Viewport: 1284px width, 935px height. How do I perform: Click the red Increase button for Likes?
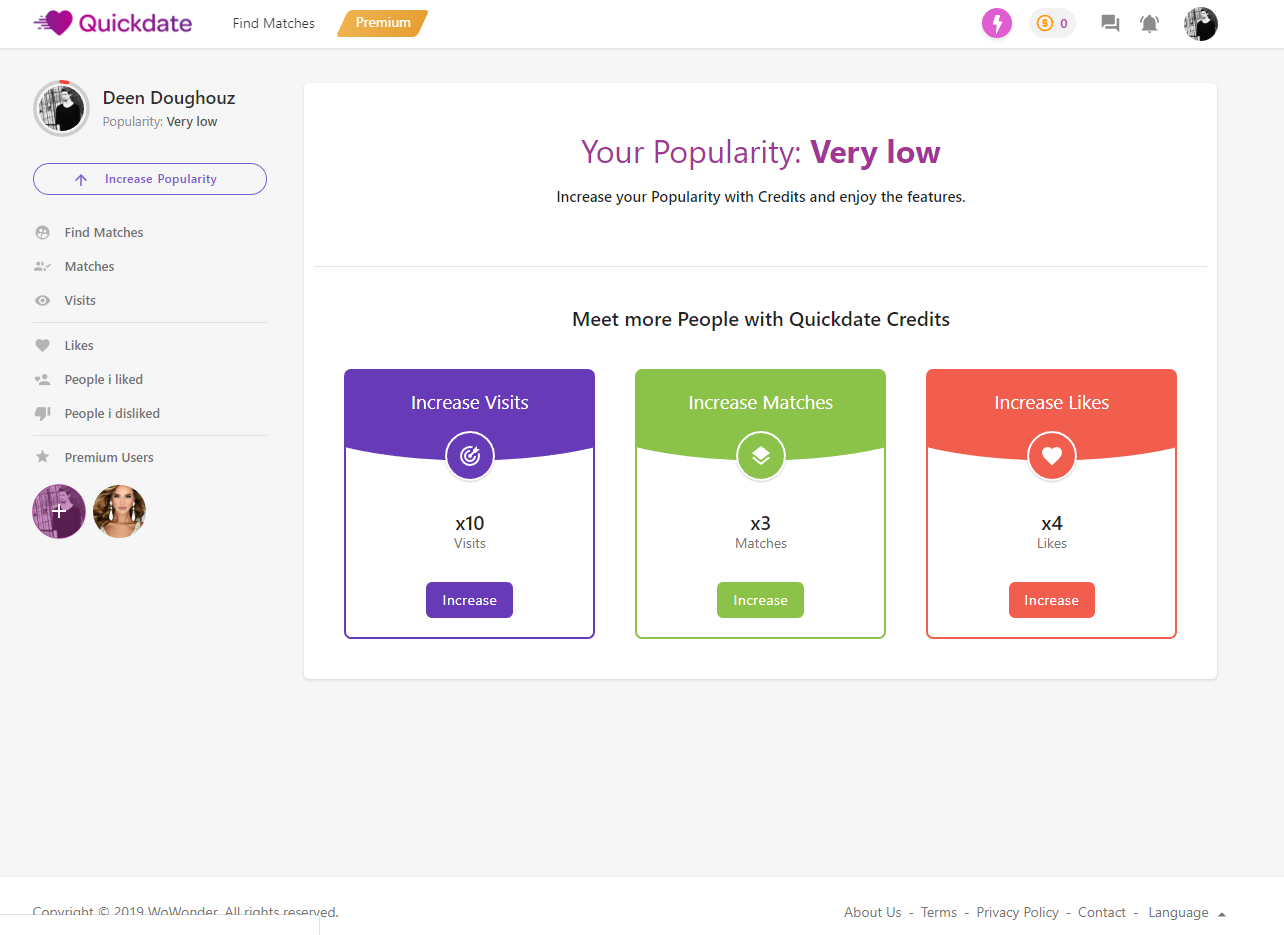coord(1051,600)
